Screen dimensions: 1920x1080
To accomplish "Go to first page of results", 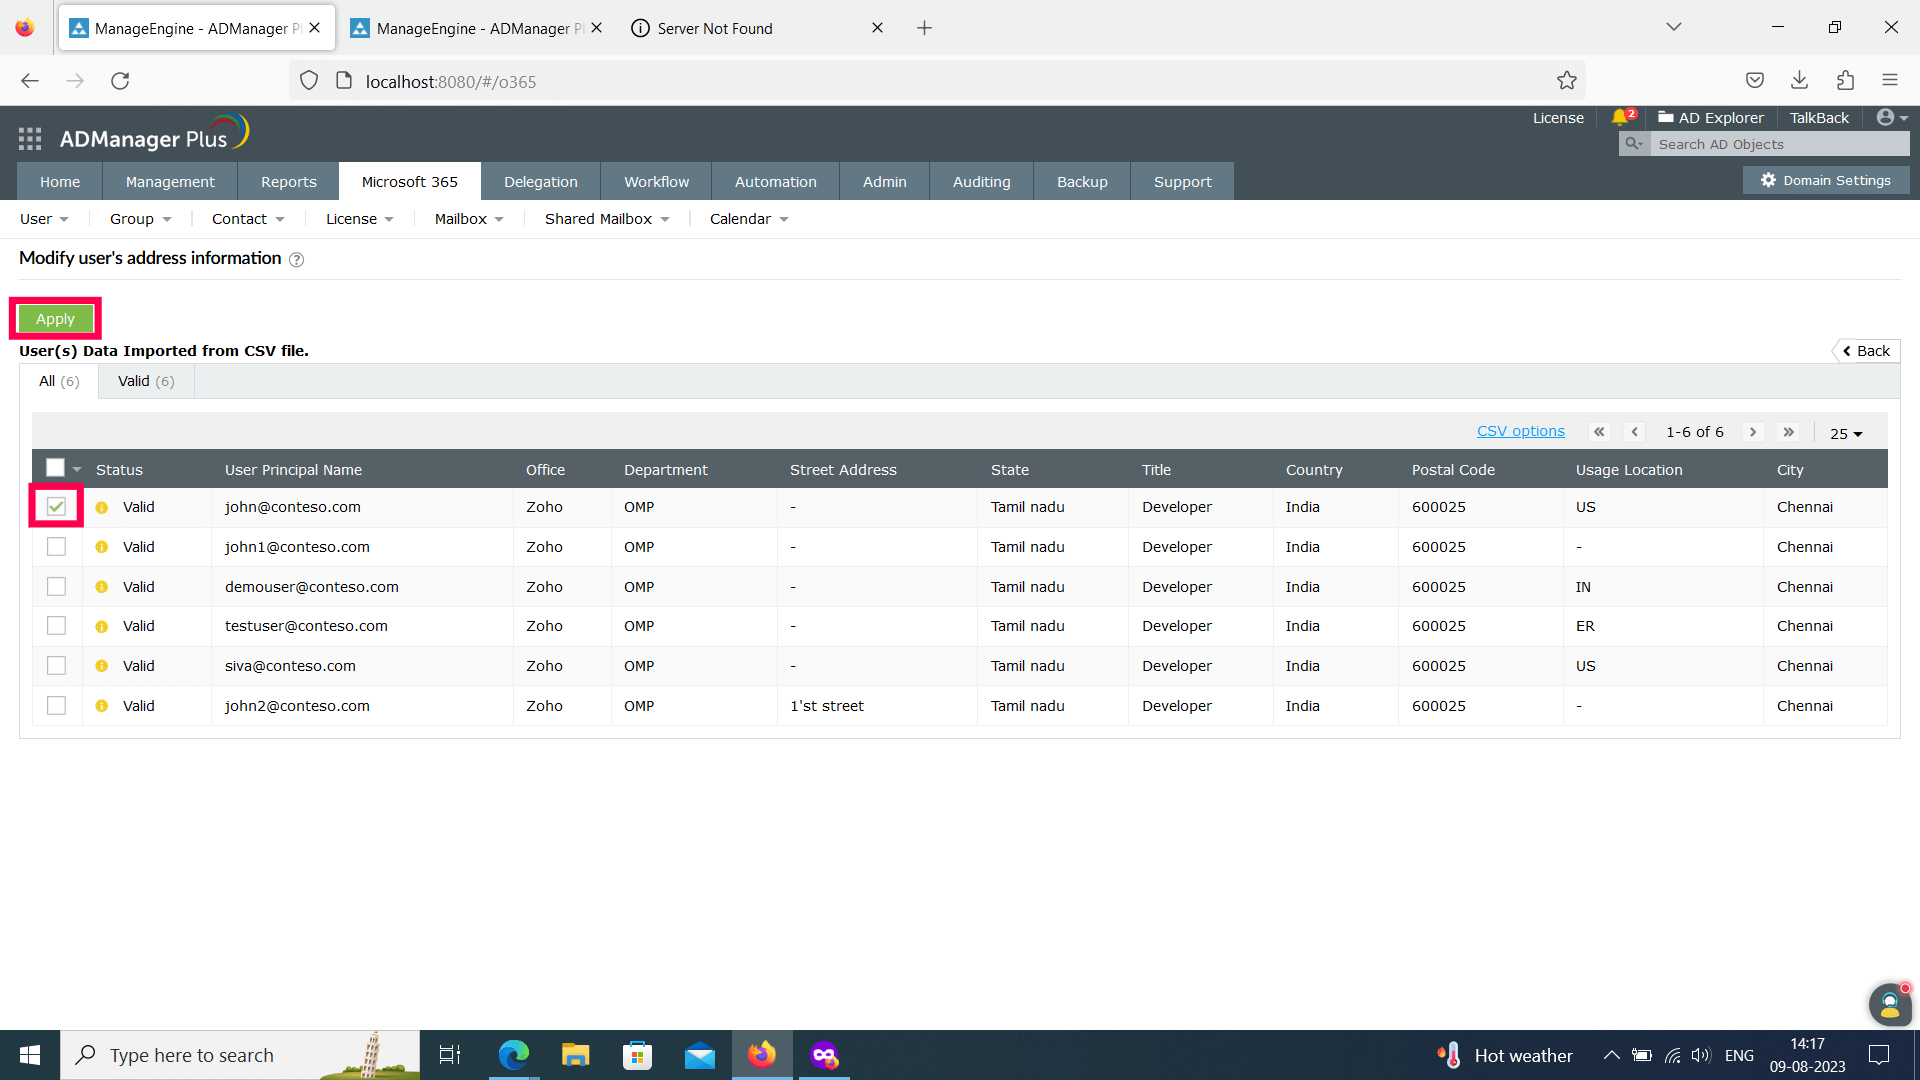I will tap(1599, 432).
